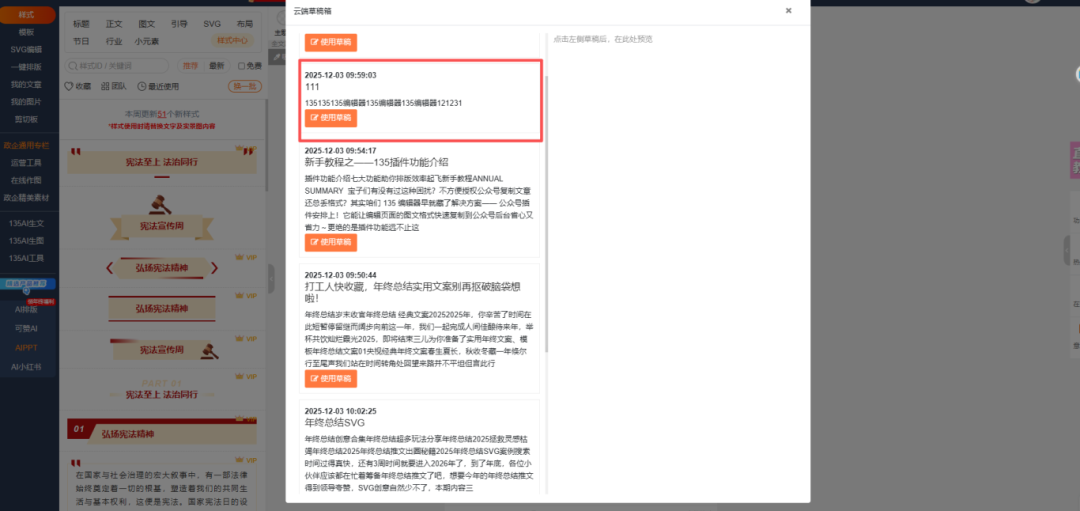Image resolution: width=1080 pixels, height=511 pixels.
Task: Click timestamp 2025-12-03 09:54:17
Action: pyautogui.click(x=340, y=150)
